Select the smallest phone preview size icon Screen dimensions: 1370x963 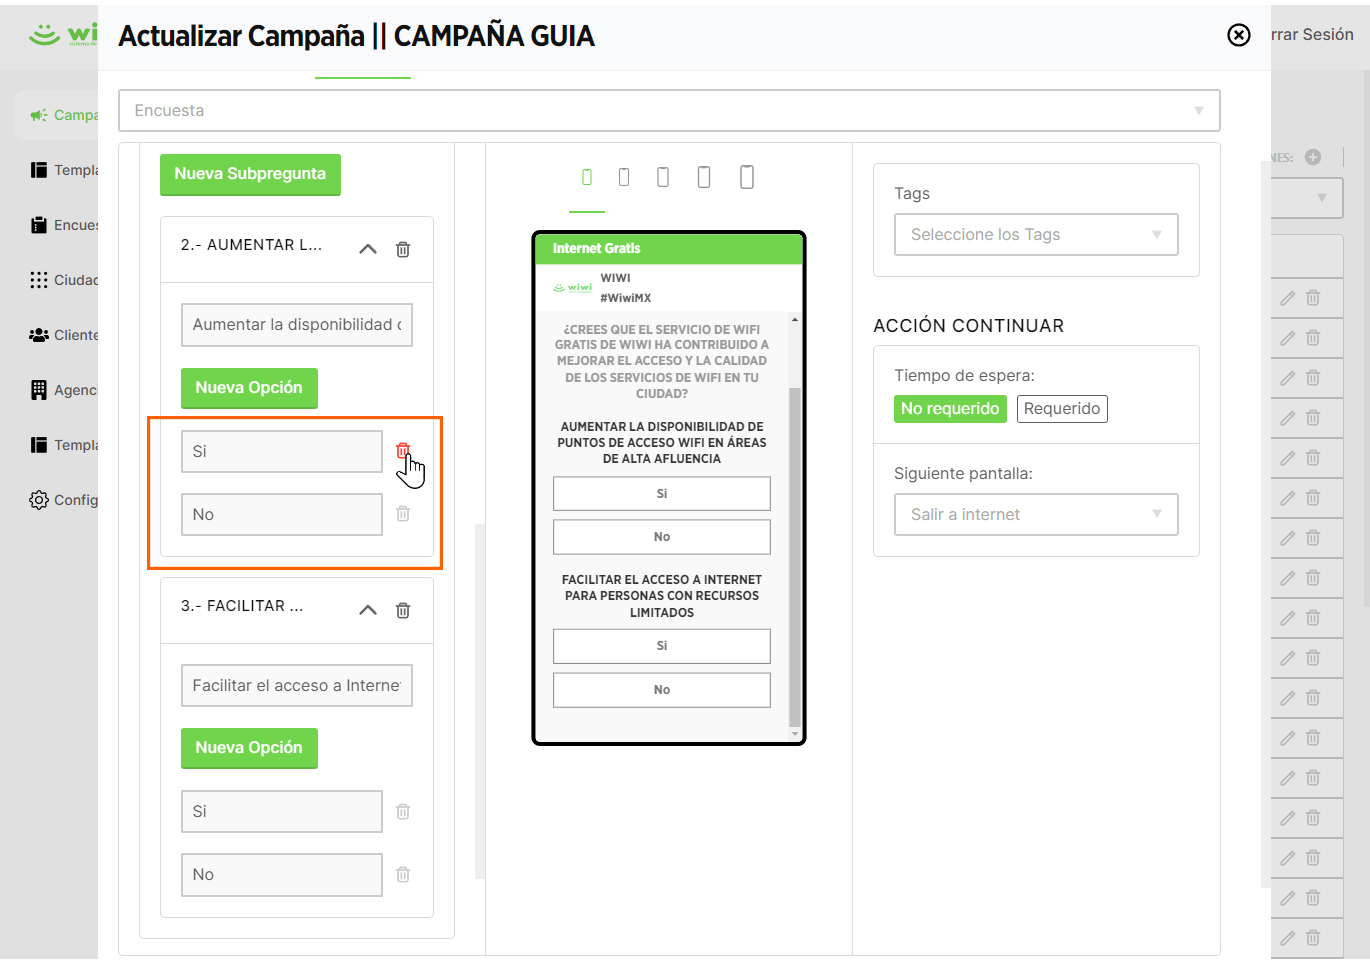(x=587, y=177)
